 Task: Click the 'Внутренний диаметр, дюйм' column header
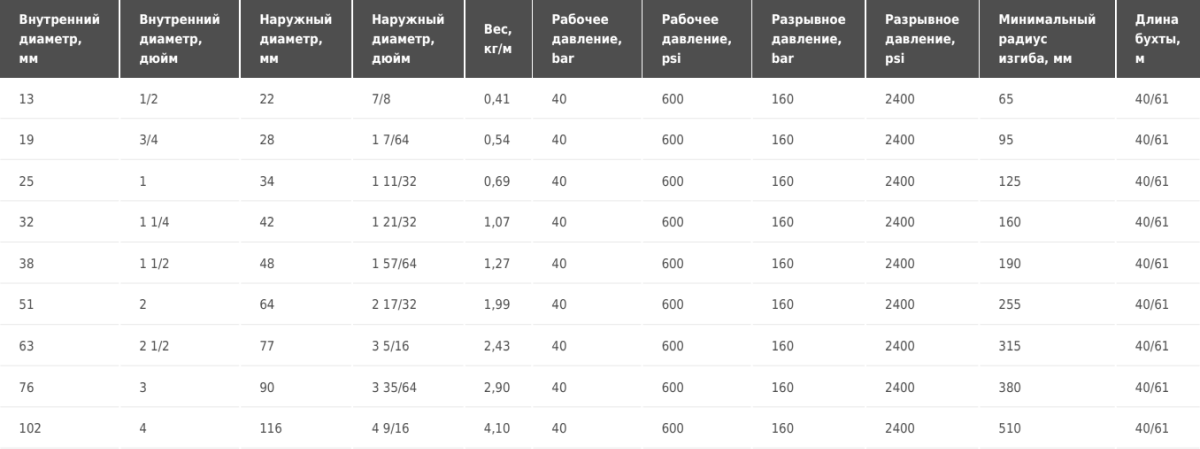[179, 39]
